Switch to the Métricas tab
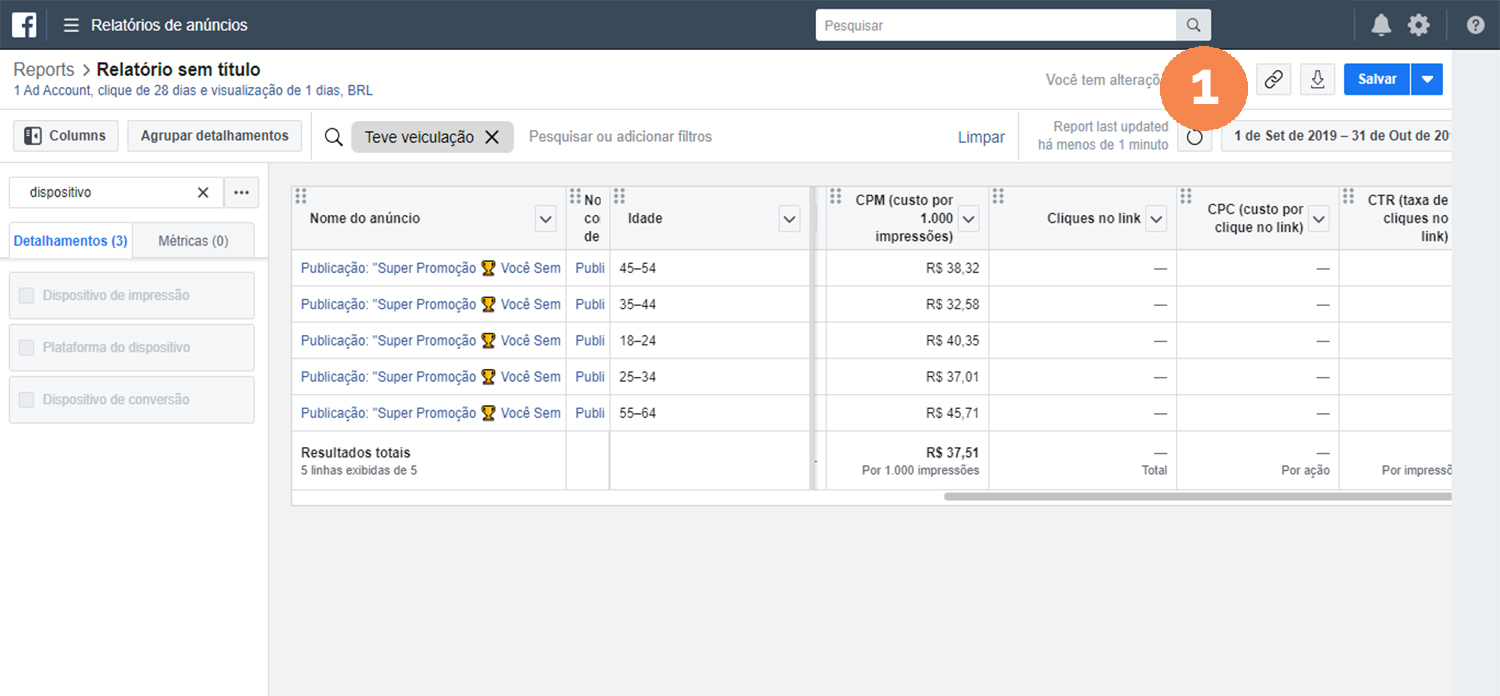Viewport: 1500px width, 696px height. (x=193, y=241)
